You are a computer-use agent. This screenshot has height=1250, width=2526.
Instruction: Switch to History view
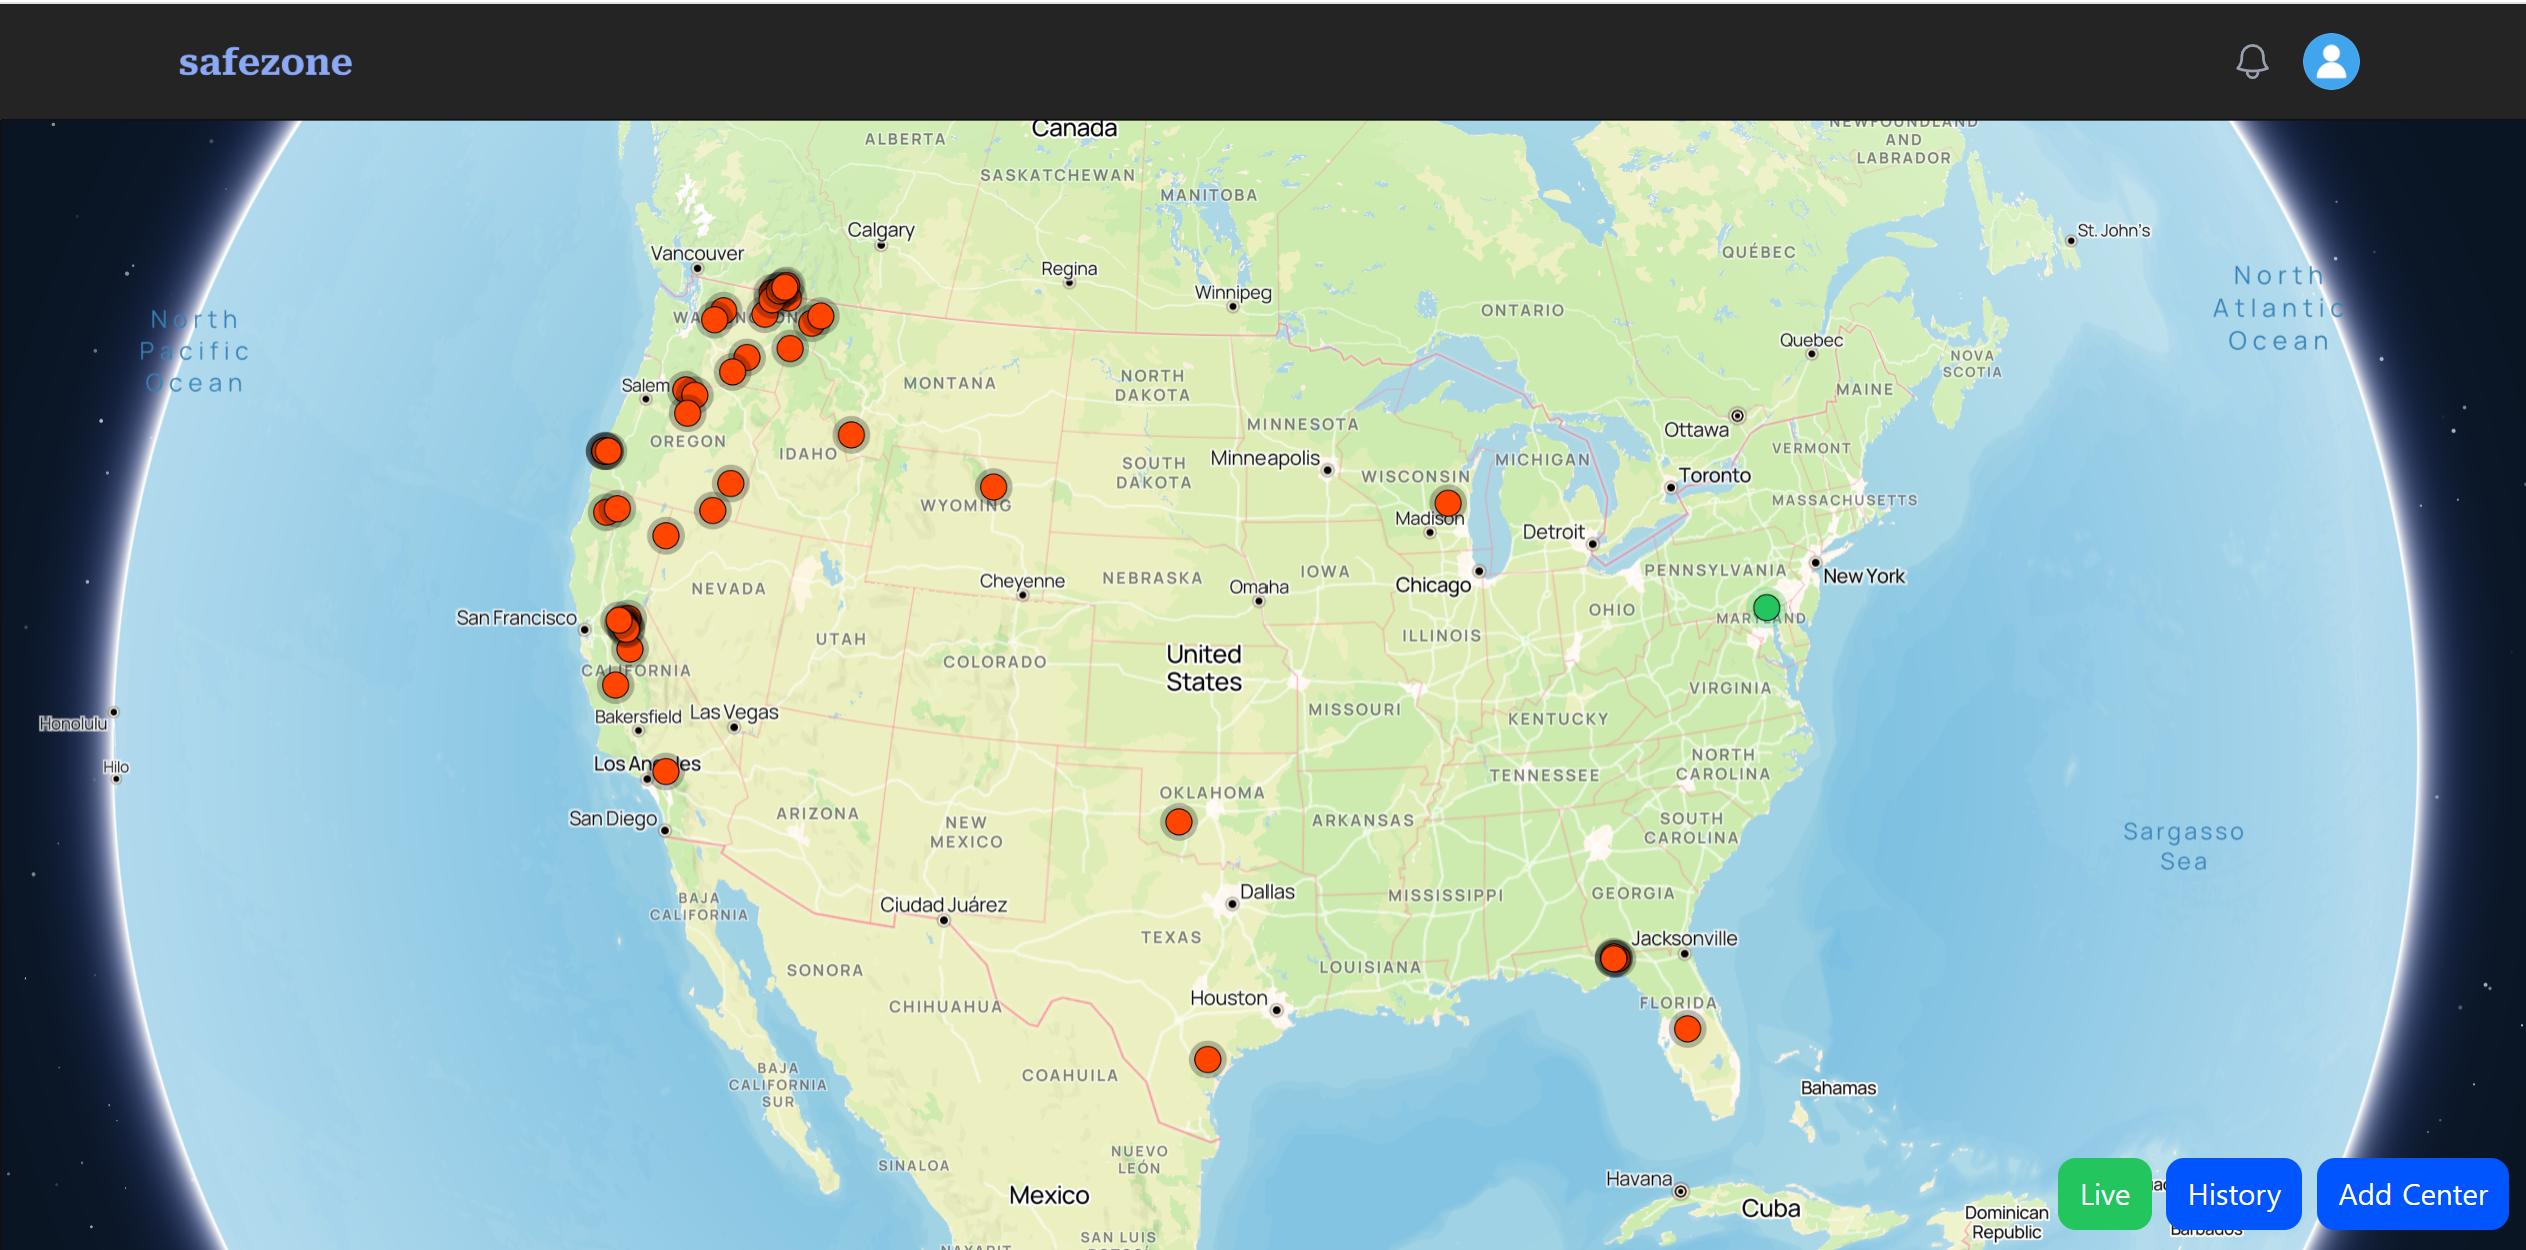[2233, 1194]
